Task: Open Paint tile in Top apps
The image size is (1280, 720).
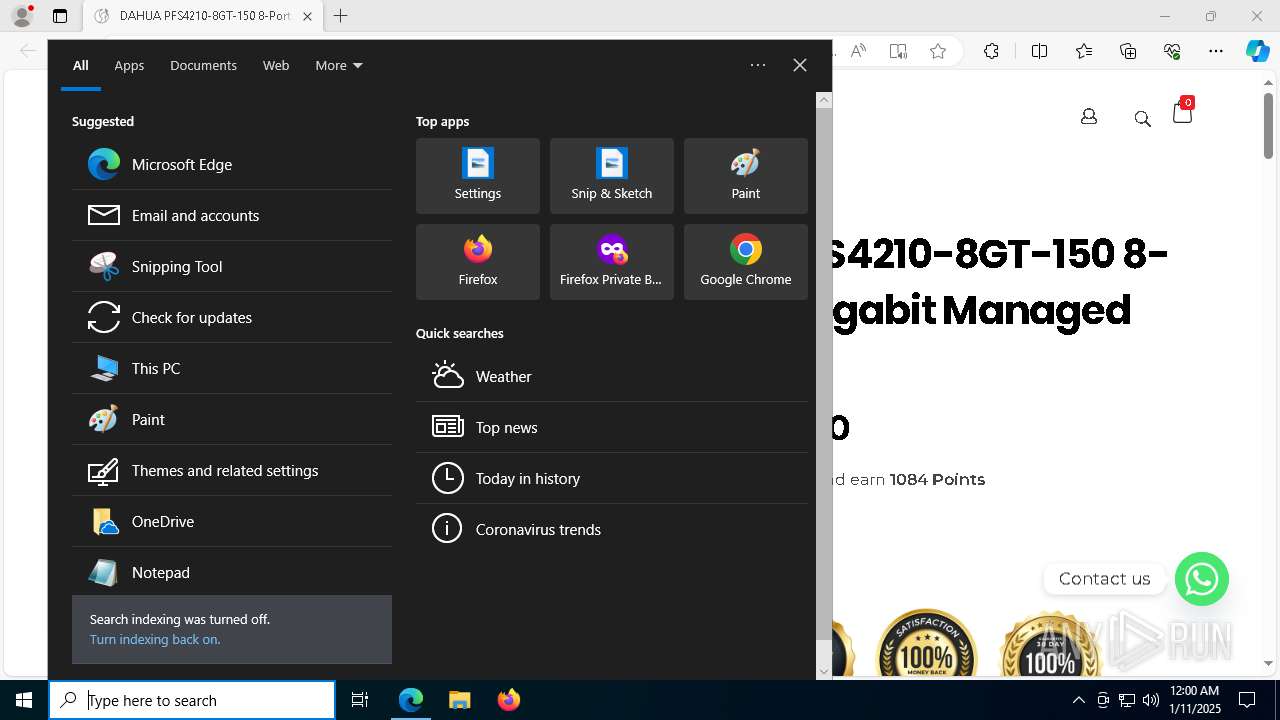Action: click(x=746, y=176)
